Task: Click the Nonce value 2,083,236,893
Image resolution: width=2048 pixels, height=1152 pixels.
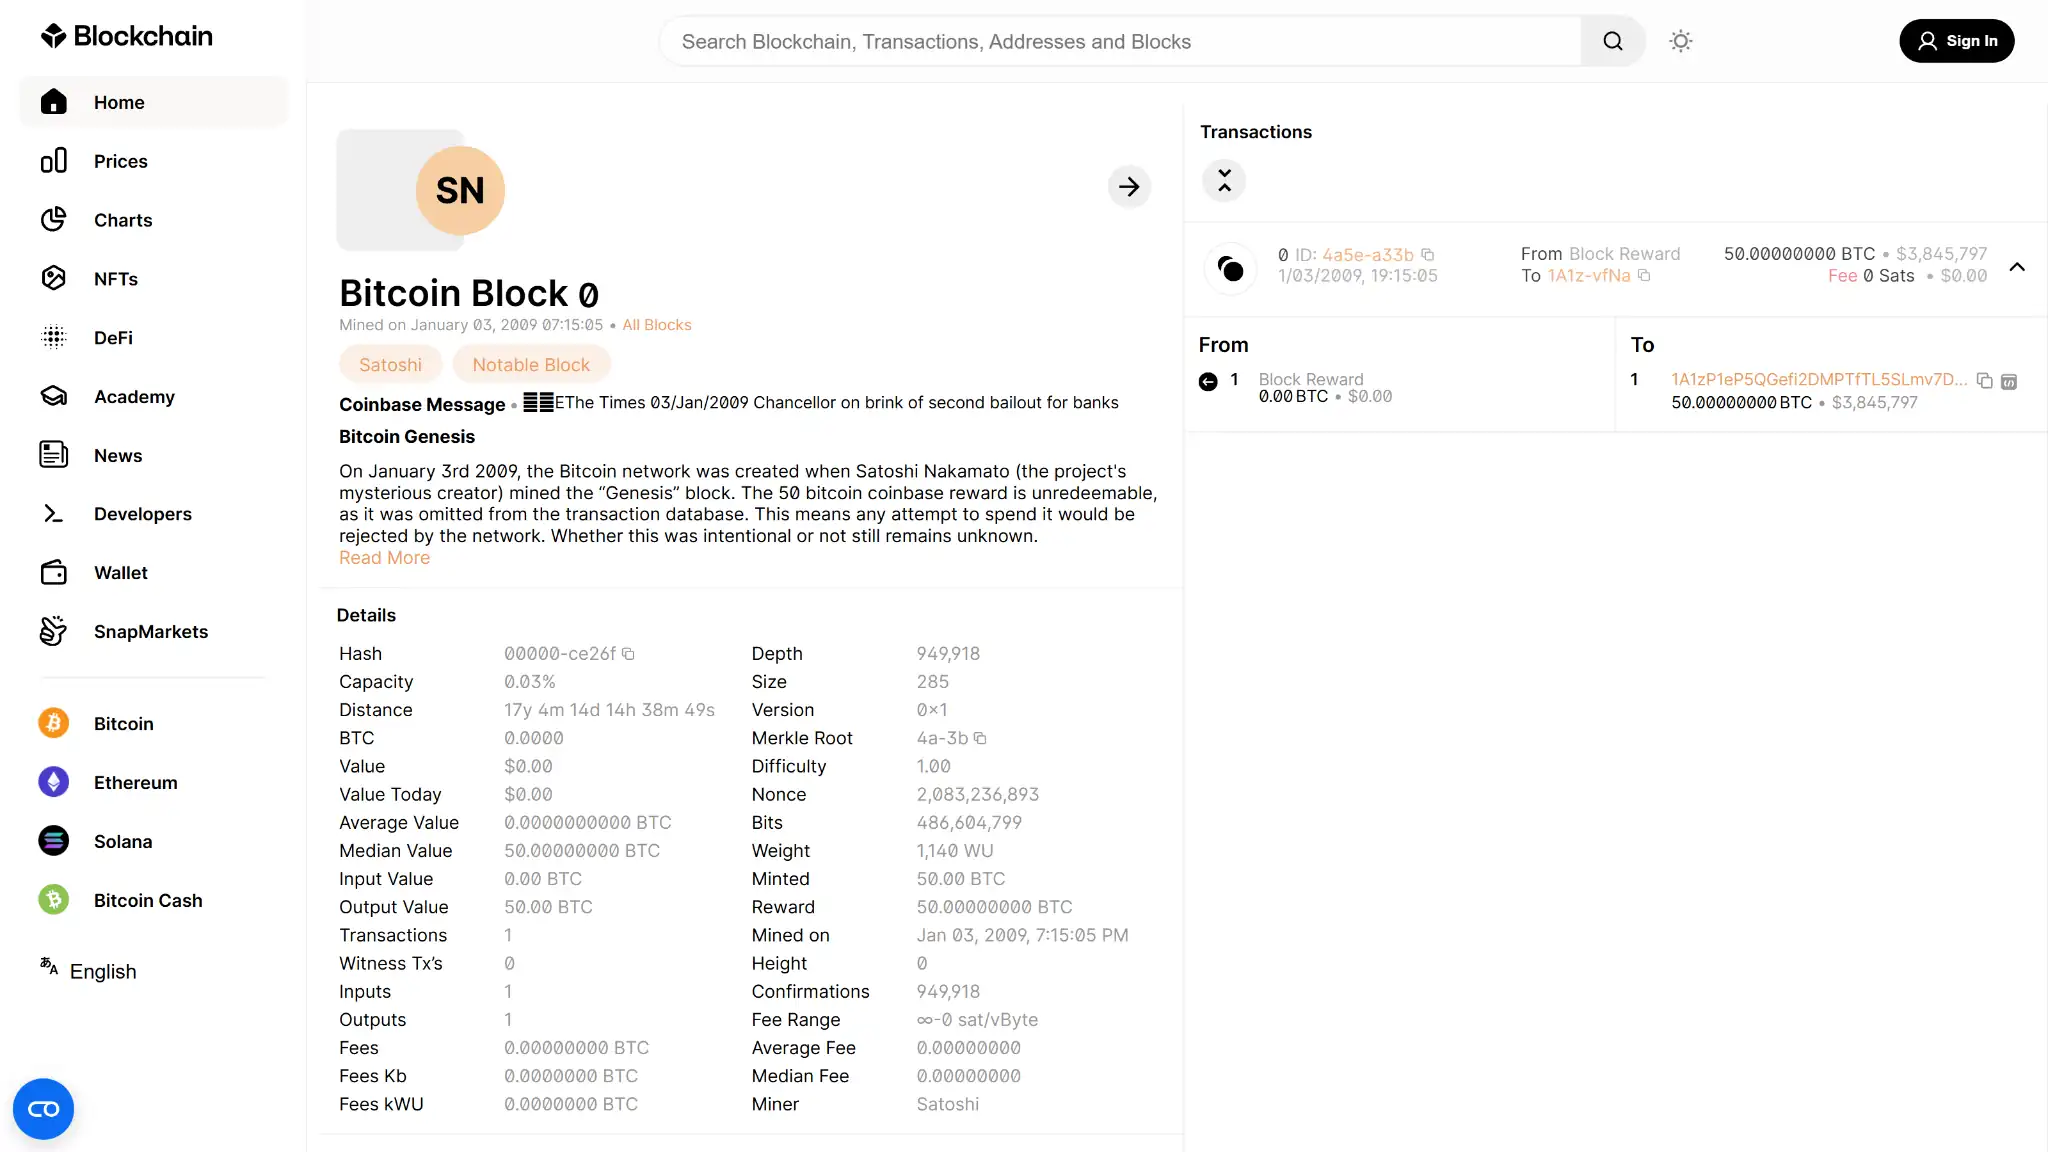Action: [977, 795]
